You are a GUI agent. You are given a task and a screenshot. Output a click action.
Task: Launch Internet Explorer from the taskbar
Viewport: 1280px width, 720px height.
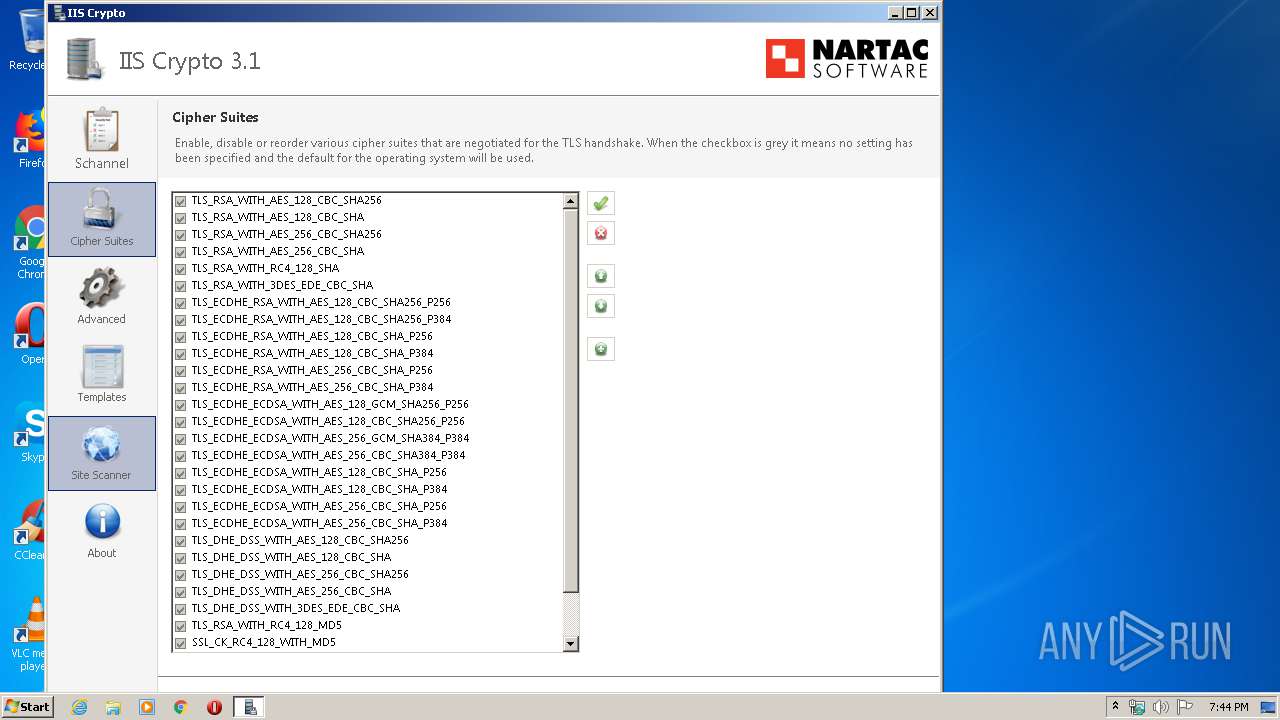tap(80, 707)
